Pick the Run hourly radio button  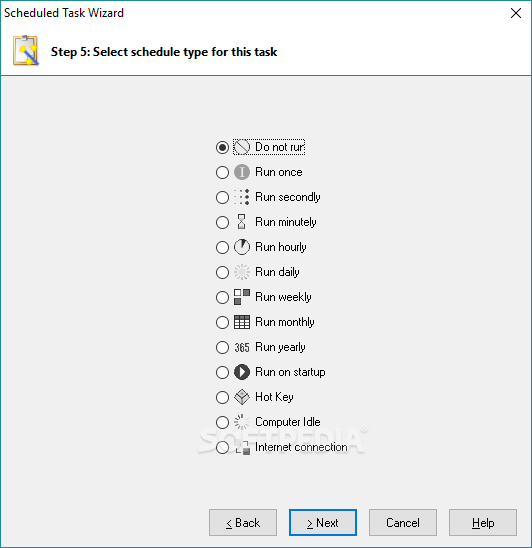(x=222, y=247)
